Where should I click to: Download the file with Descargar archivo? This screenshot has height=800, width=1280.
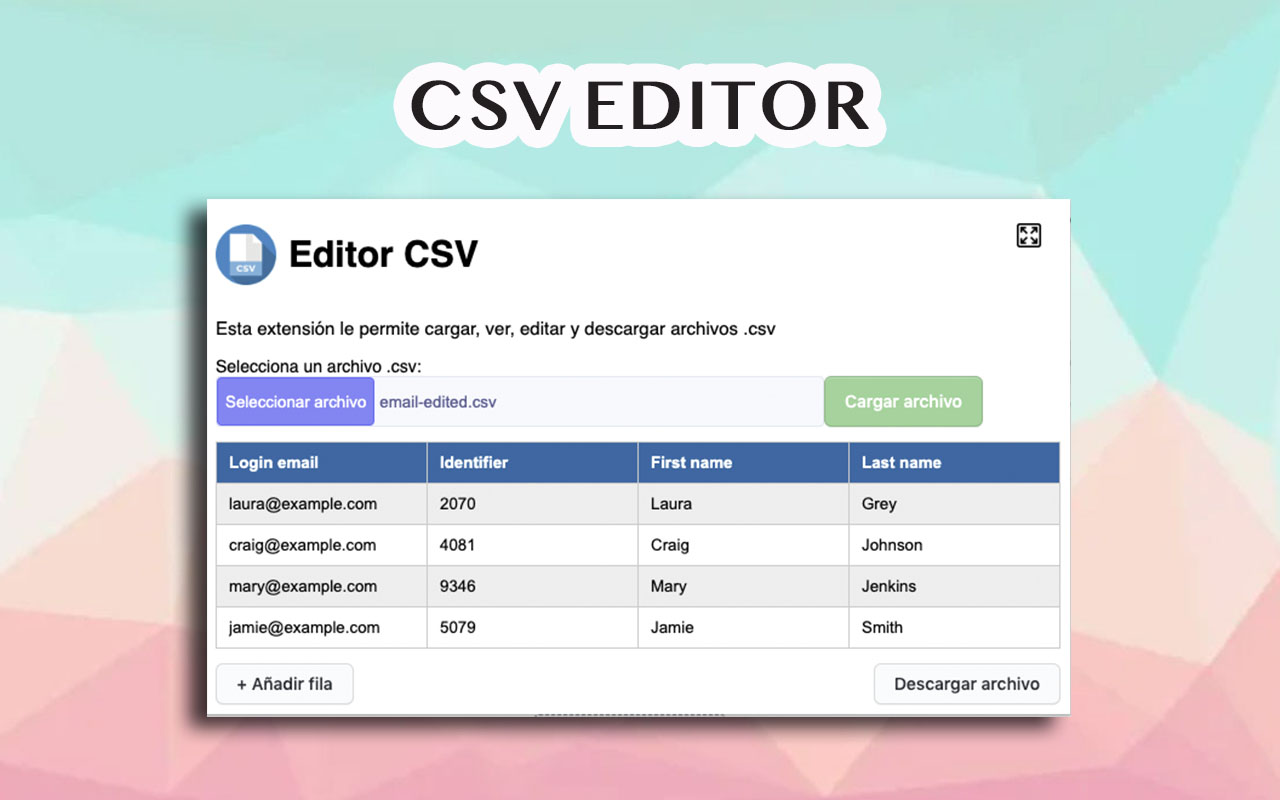967,684
